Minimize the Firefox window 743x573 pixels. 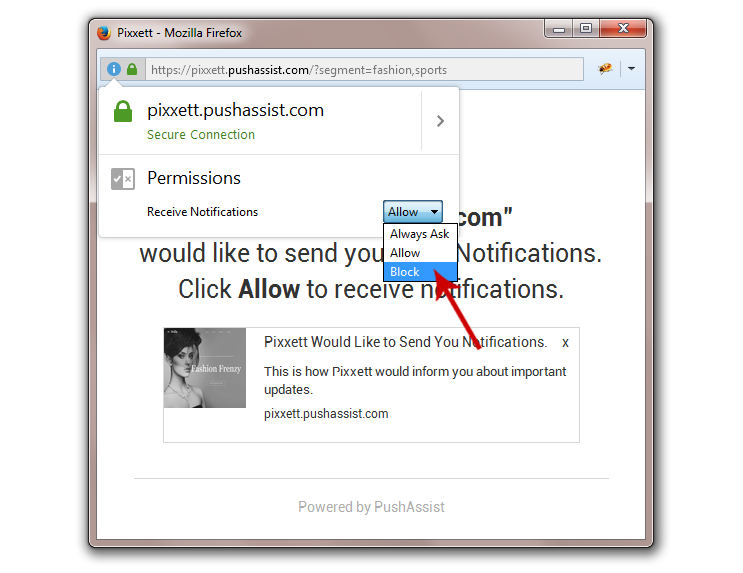[559, 28]
